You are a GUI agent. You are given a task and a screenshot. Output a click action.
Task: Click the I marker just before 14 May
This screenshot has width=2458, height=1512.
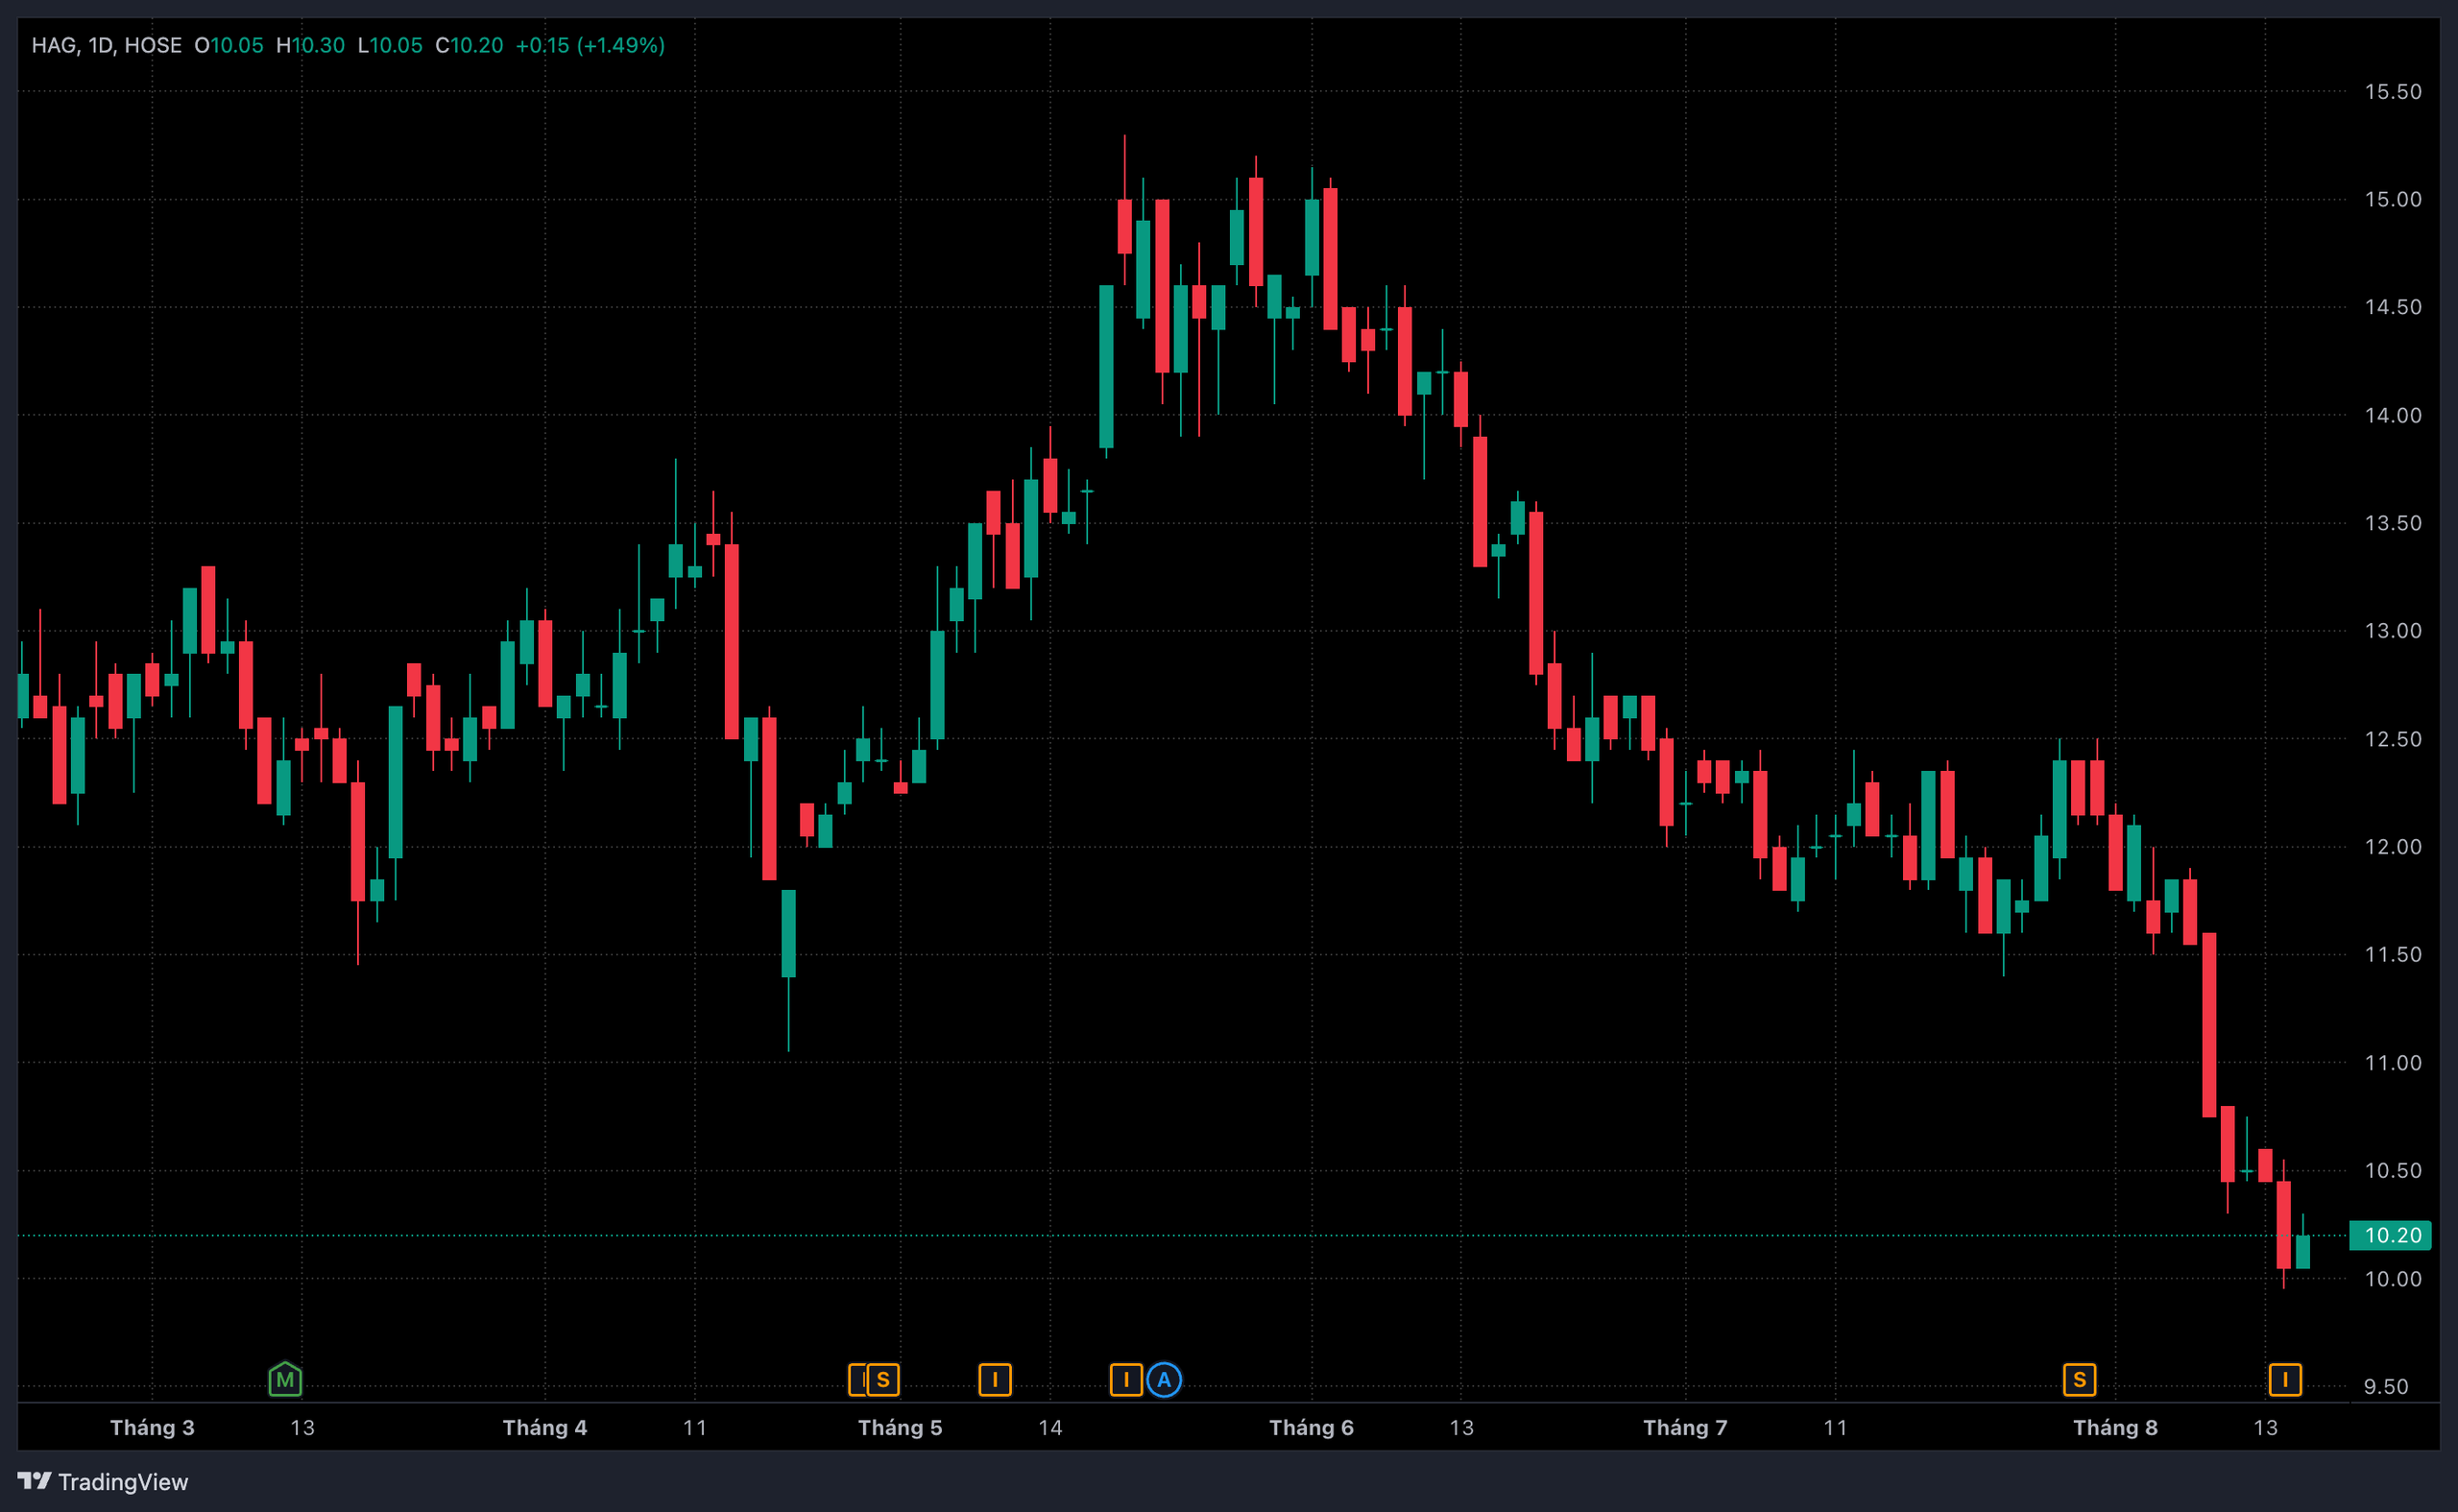pos(995,1380)
